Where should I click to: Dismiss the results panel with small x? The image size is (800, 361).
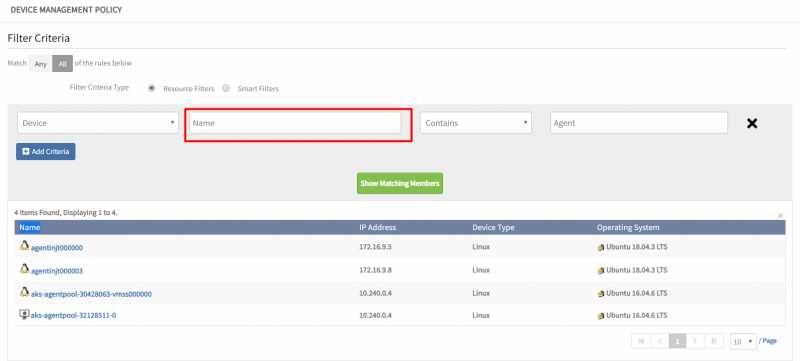click(x=780, y=216)
